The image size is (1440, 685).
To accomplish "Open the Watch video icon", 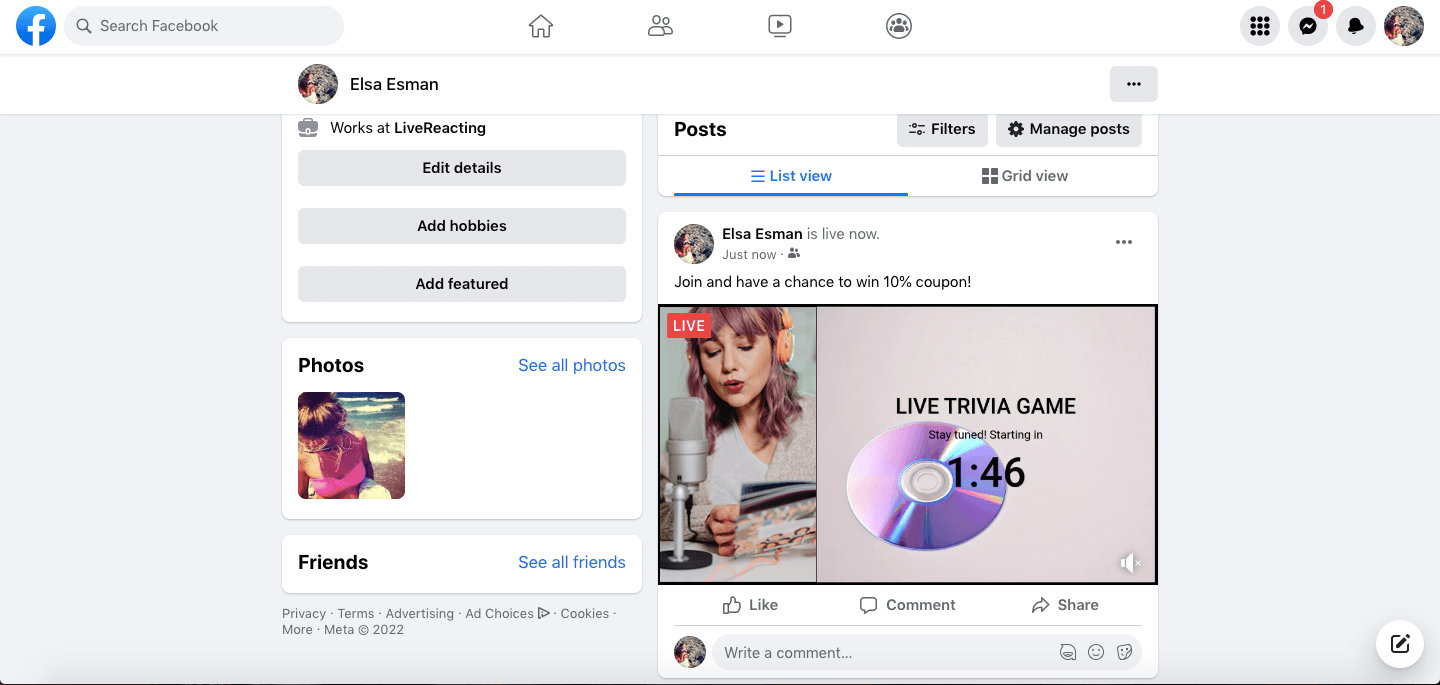I will point(780,26).
